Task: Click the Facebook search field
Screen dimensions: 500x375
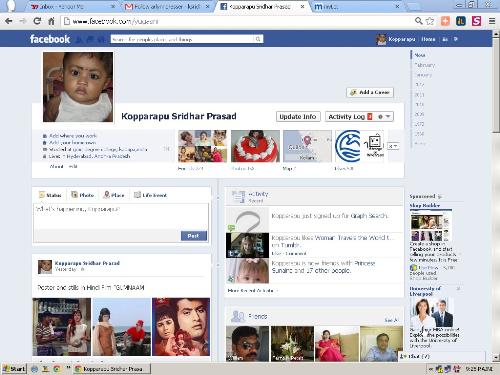Action: [x=182, y=39]
